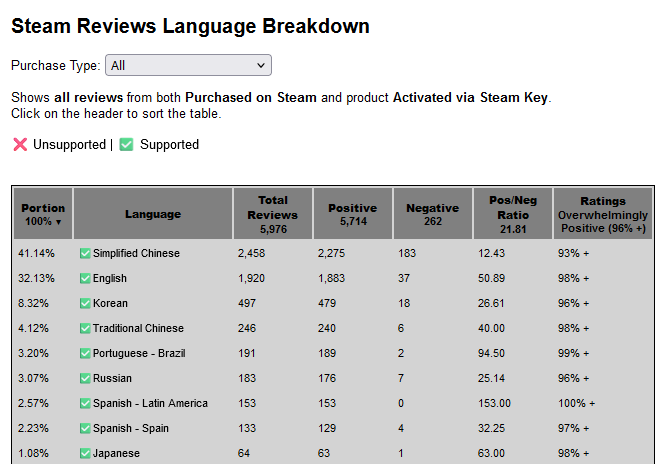Click the supported checkmark beside Korean
The height and width of the screenshot is (464, 671).
click(85, 303)
